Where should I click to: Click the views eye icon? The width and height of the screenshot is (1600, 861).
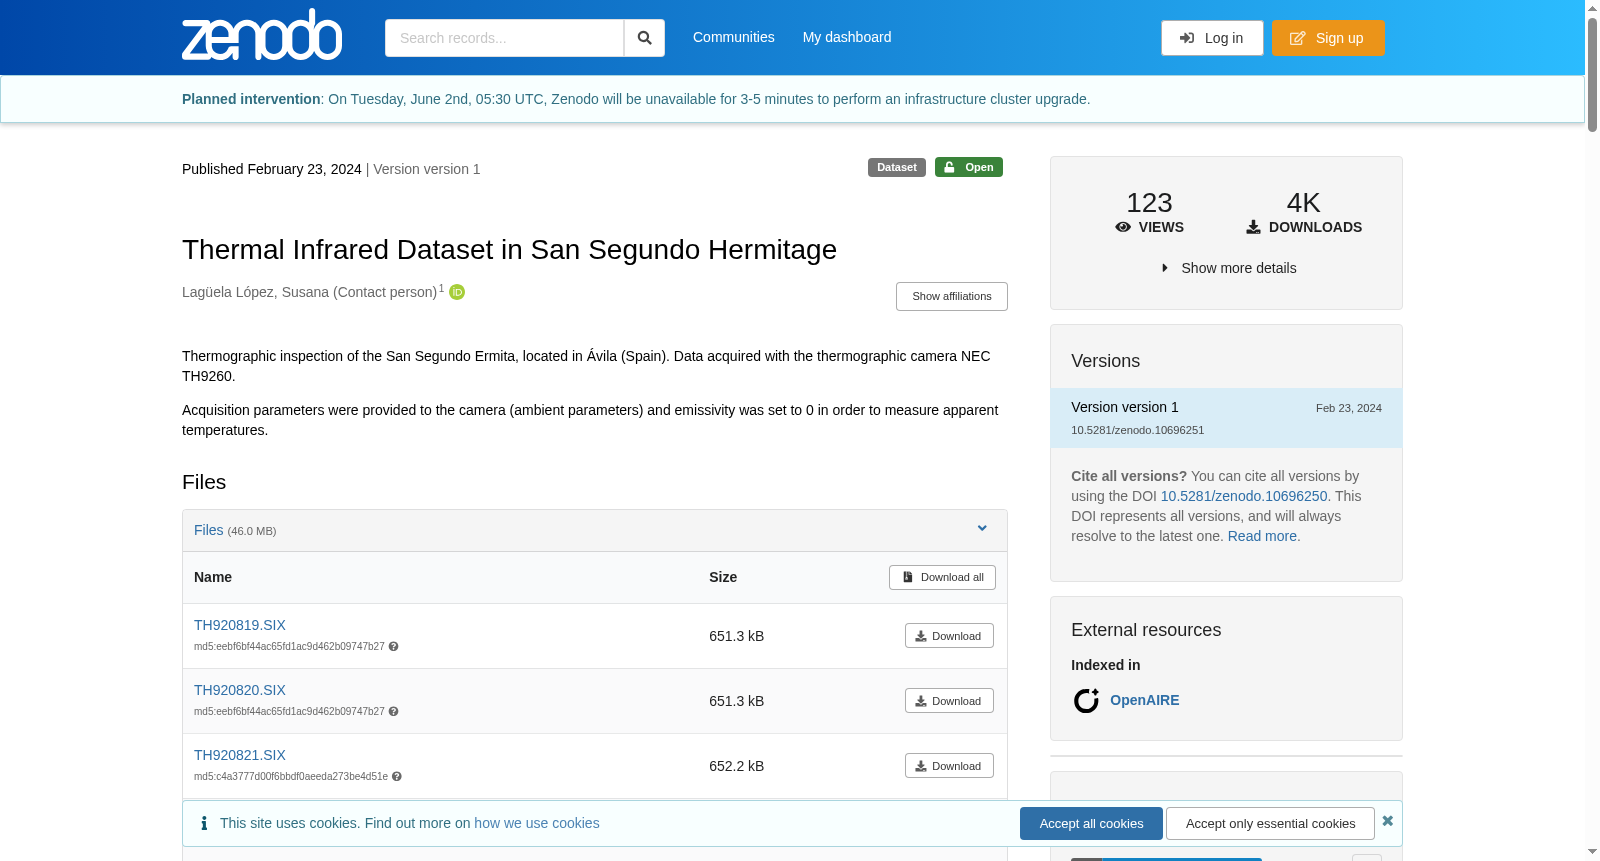(x=1123, y=227)
